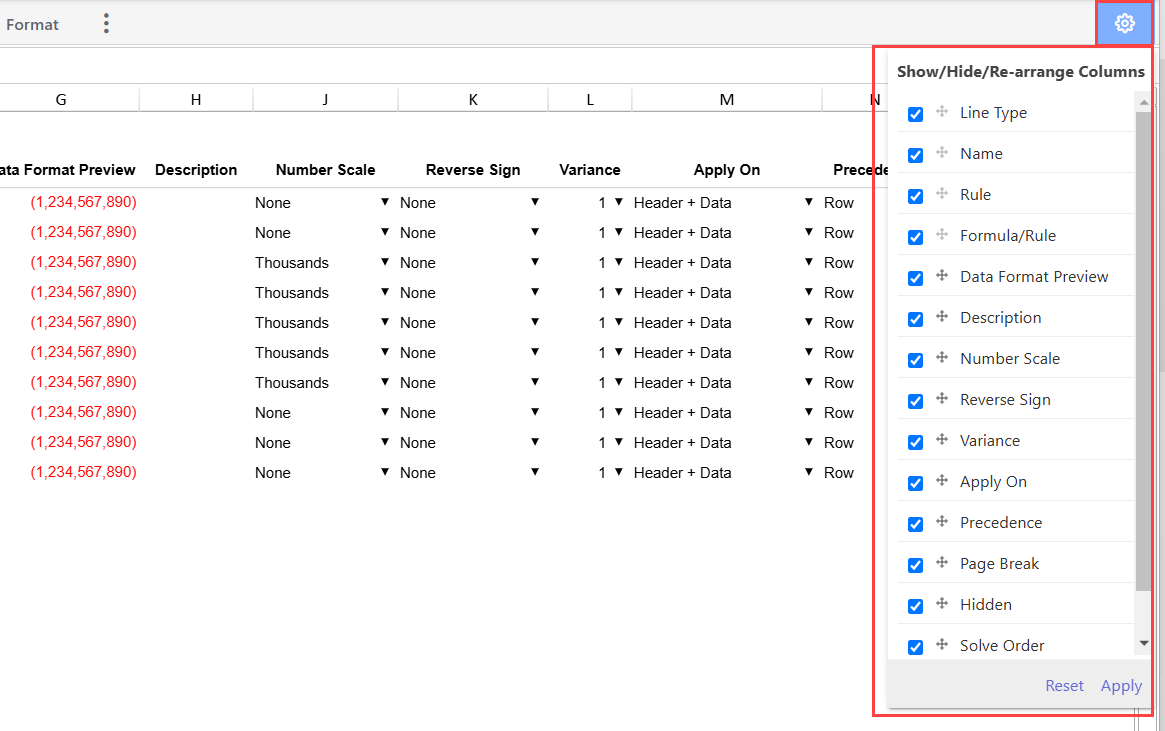Open the Format menu
This screenshot has height=731, width=1165.
click(x=32, y=24)
